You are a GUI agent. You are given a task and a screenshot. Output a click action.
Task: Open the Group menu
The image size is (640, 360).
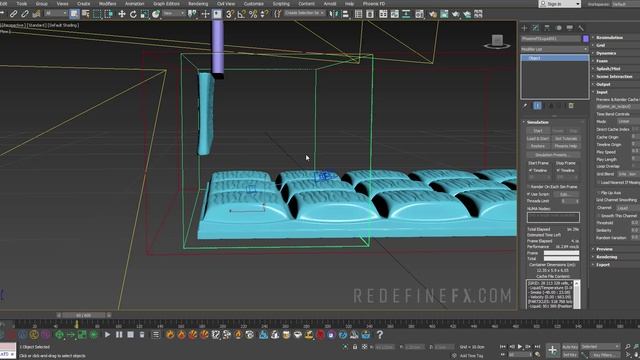coord(42,4)
